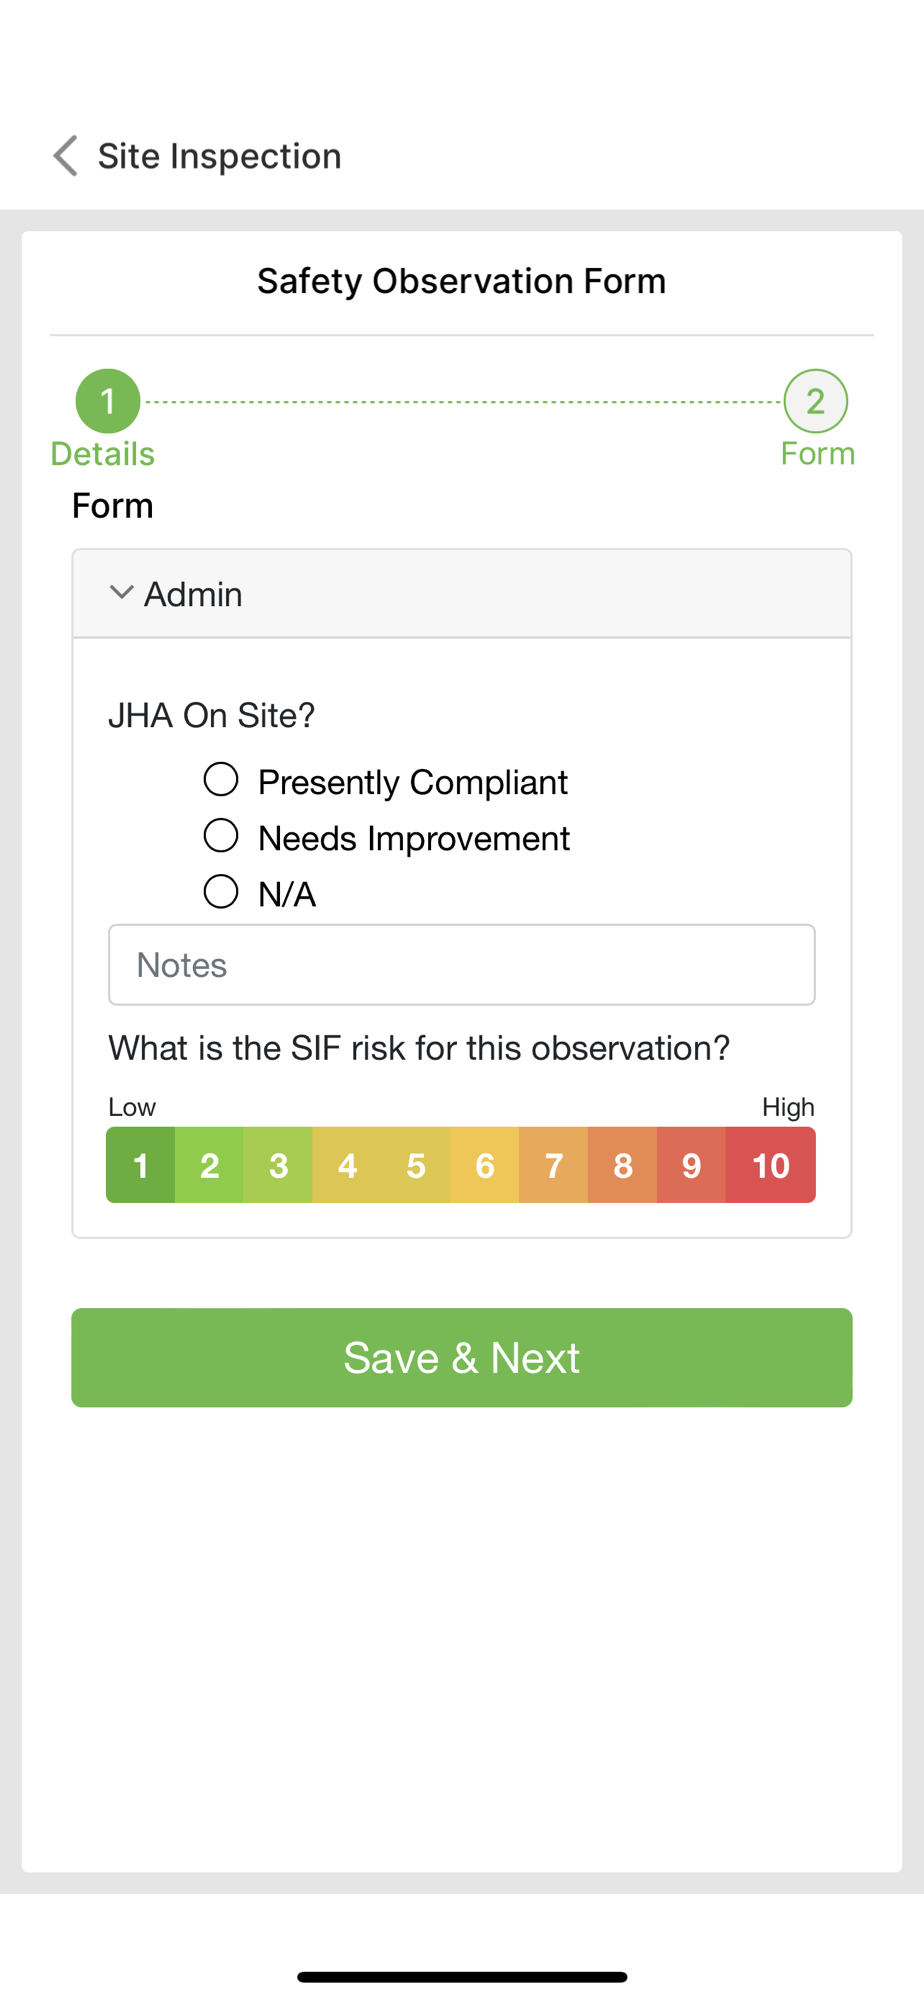Viewport: 924px width, 2000px height.
Task: Choose SIF risk level 9
Action: (x=691, y=1165)
